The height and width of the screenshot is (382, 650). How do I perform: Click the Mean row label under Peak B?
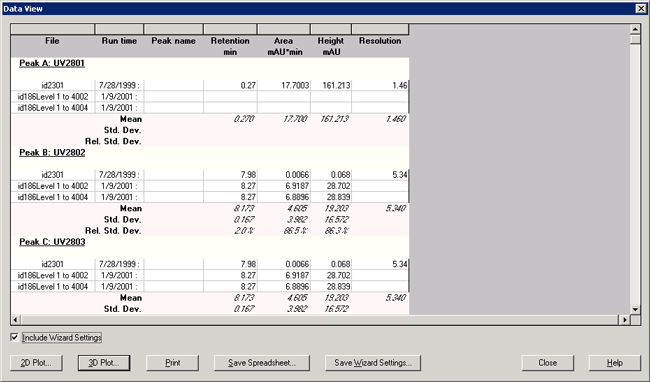coord(131,208)
